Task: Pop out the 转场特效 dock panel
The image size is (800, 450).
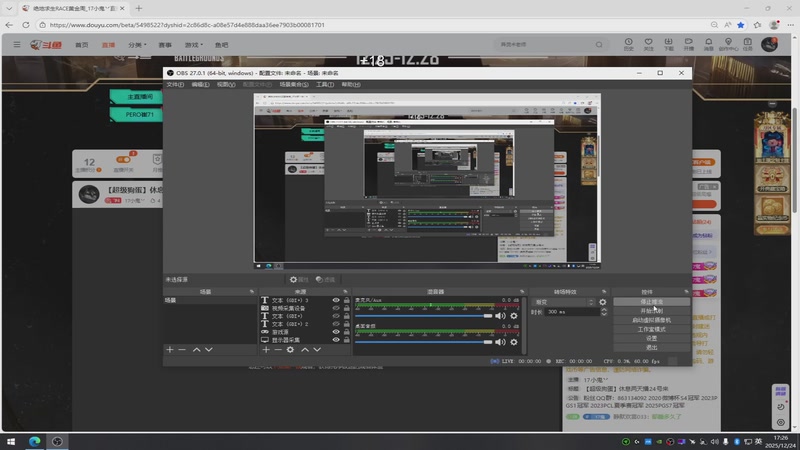Action: click(604, 292)
